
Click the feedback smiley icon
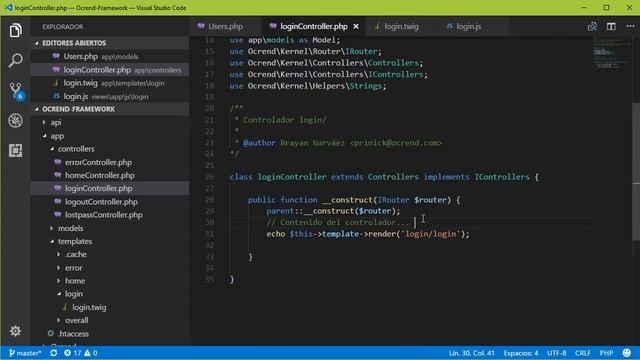point(627,353)
